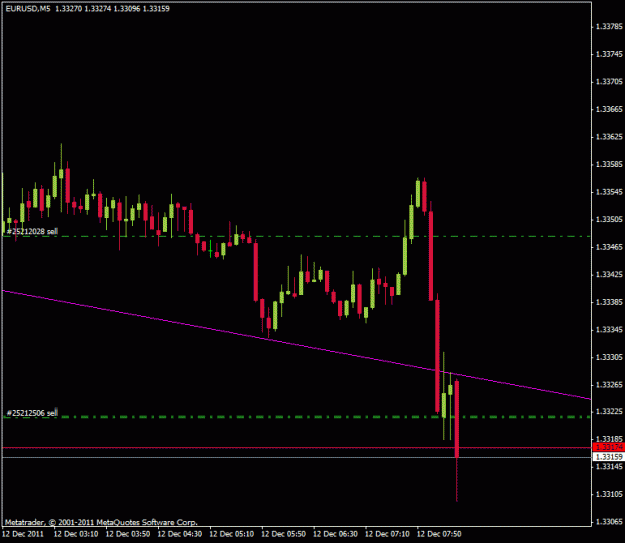The image size is (625, 543).
Task: Click the 1.33425 price scale label
Action: 609,275
